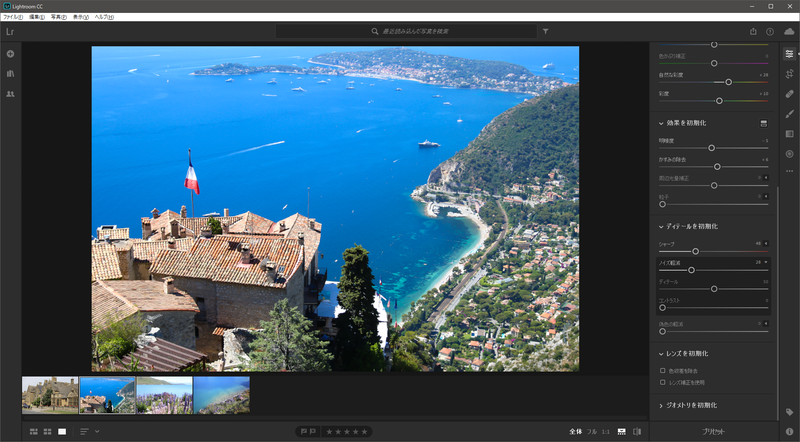This screenshot has height=442, width=800.
Task: Switch to square grid view
Action: click(x=47, y=432)
